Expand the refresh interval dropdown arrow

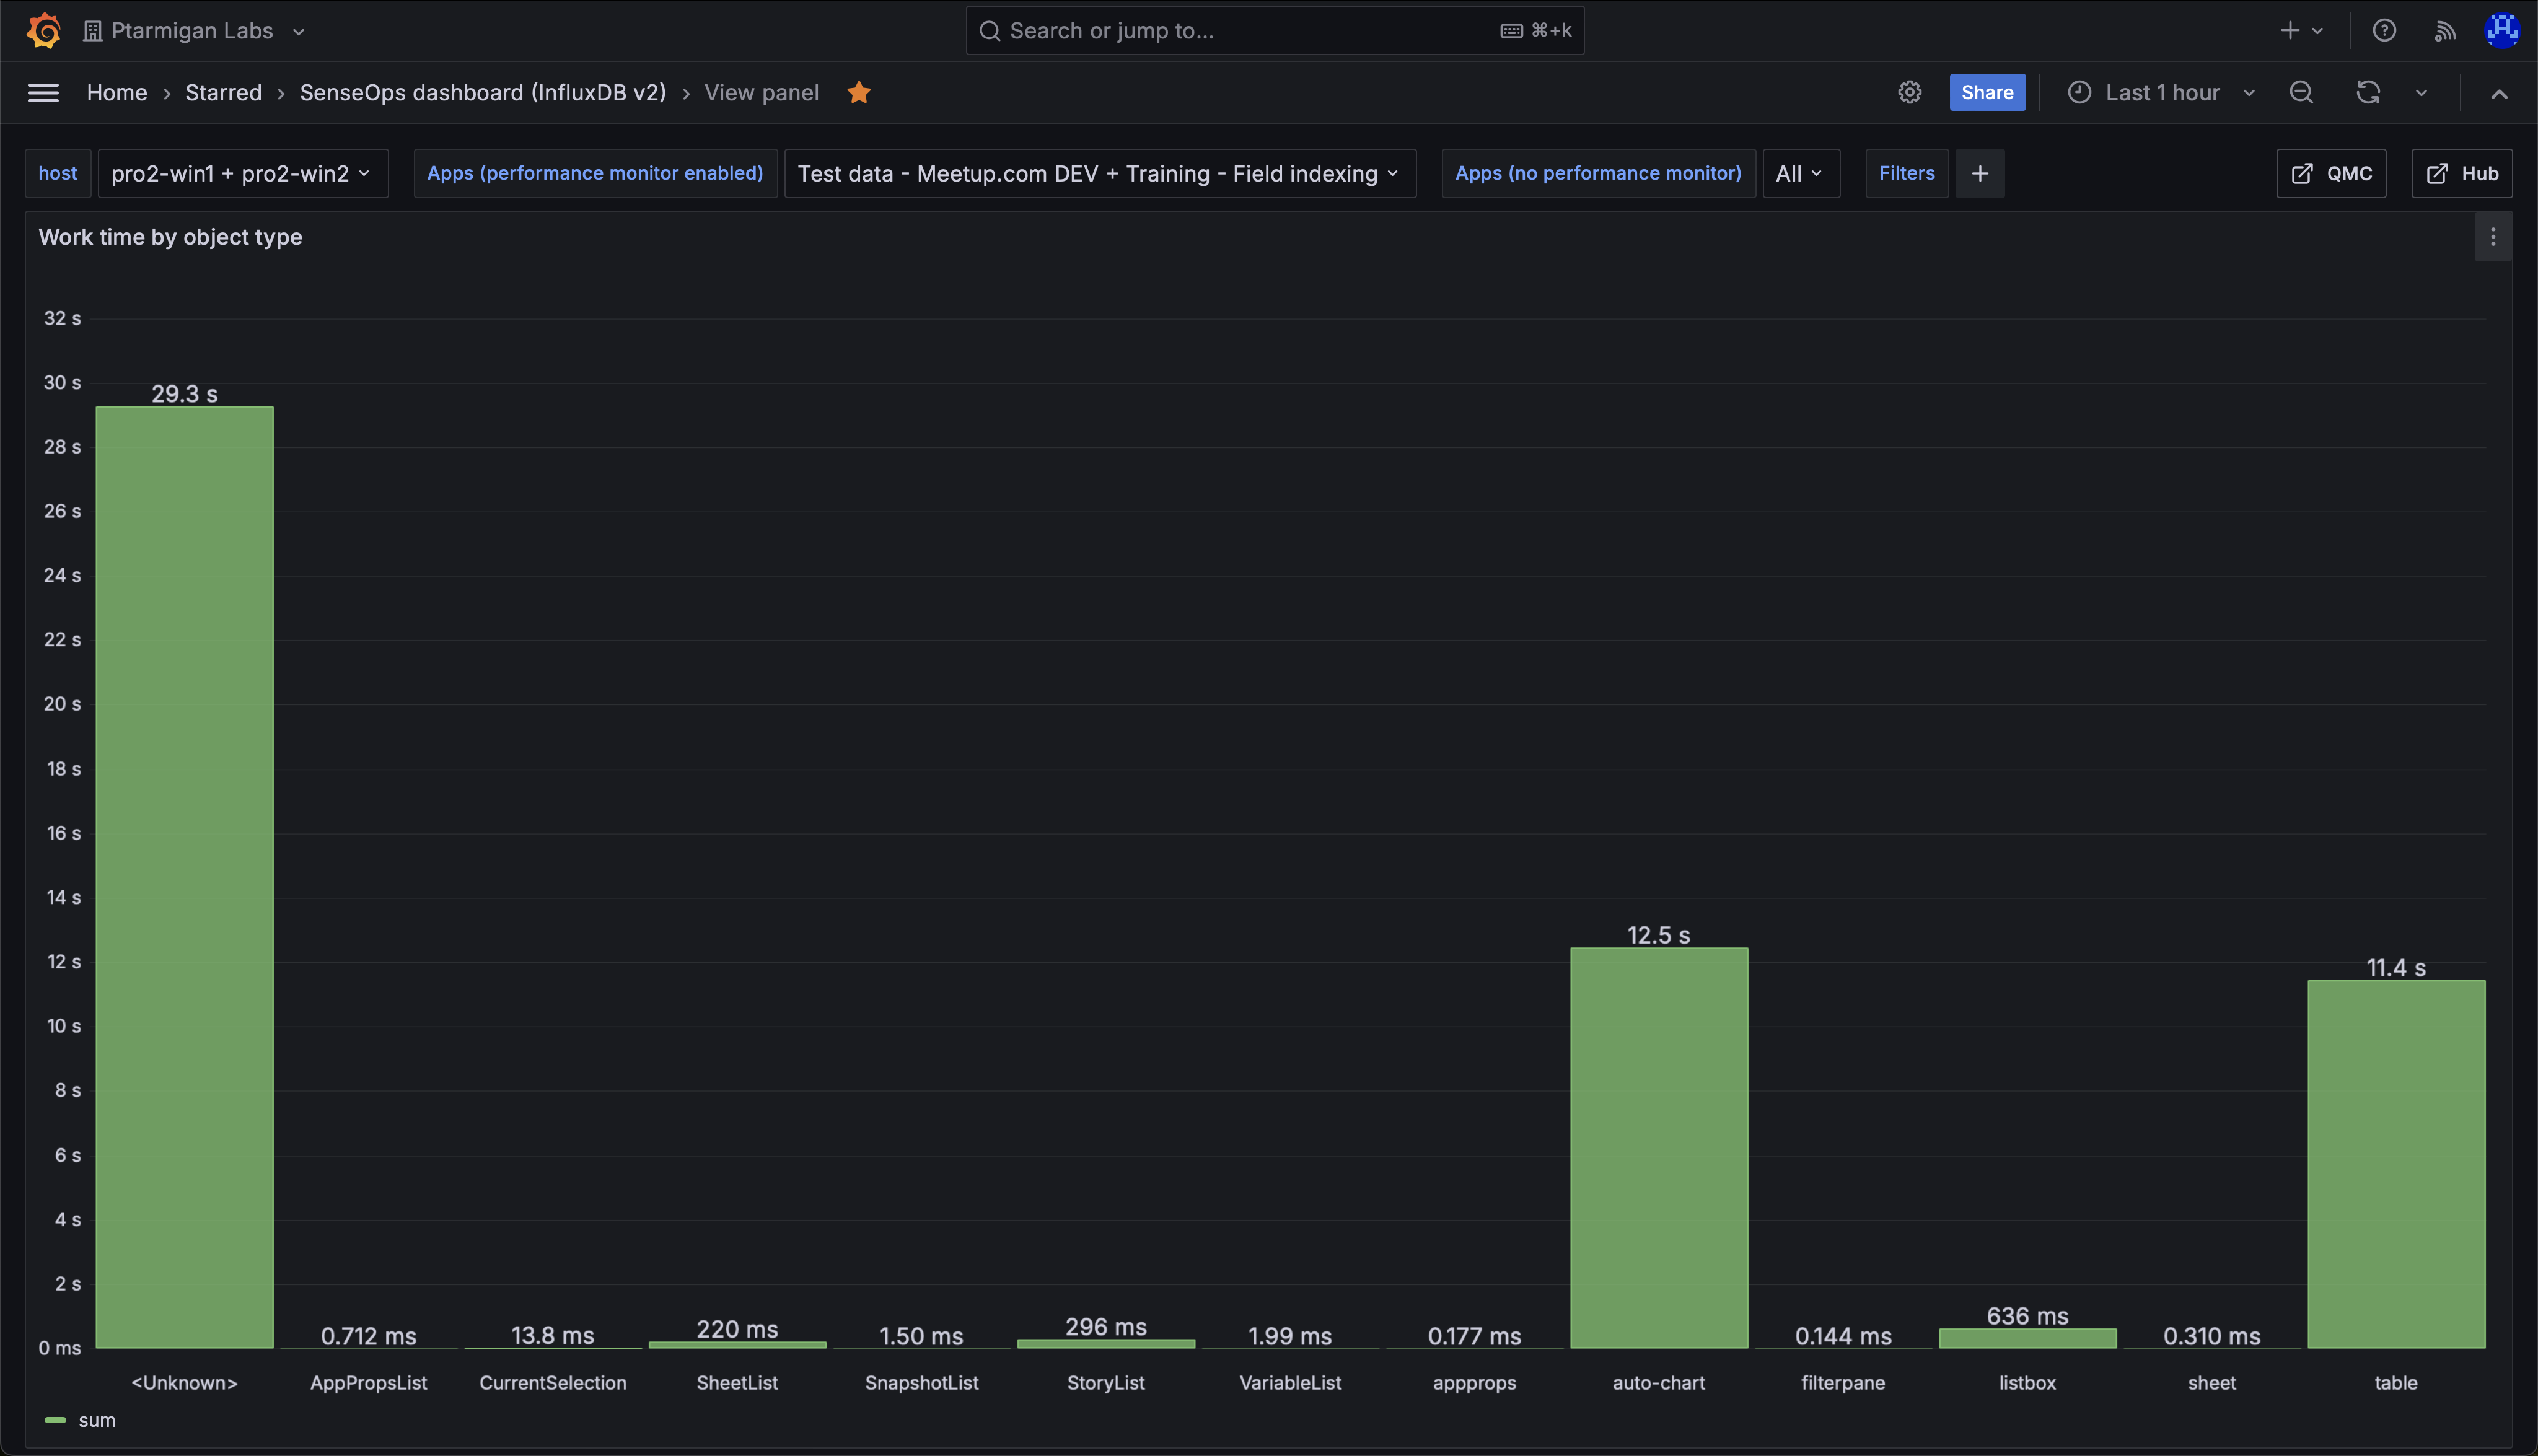2421,93
